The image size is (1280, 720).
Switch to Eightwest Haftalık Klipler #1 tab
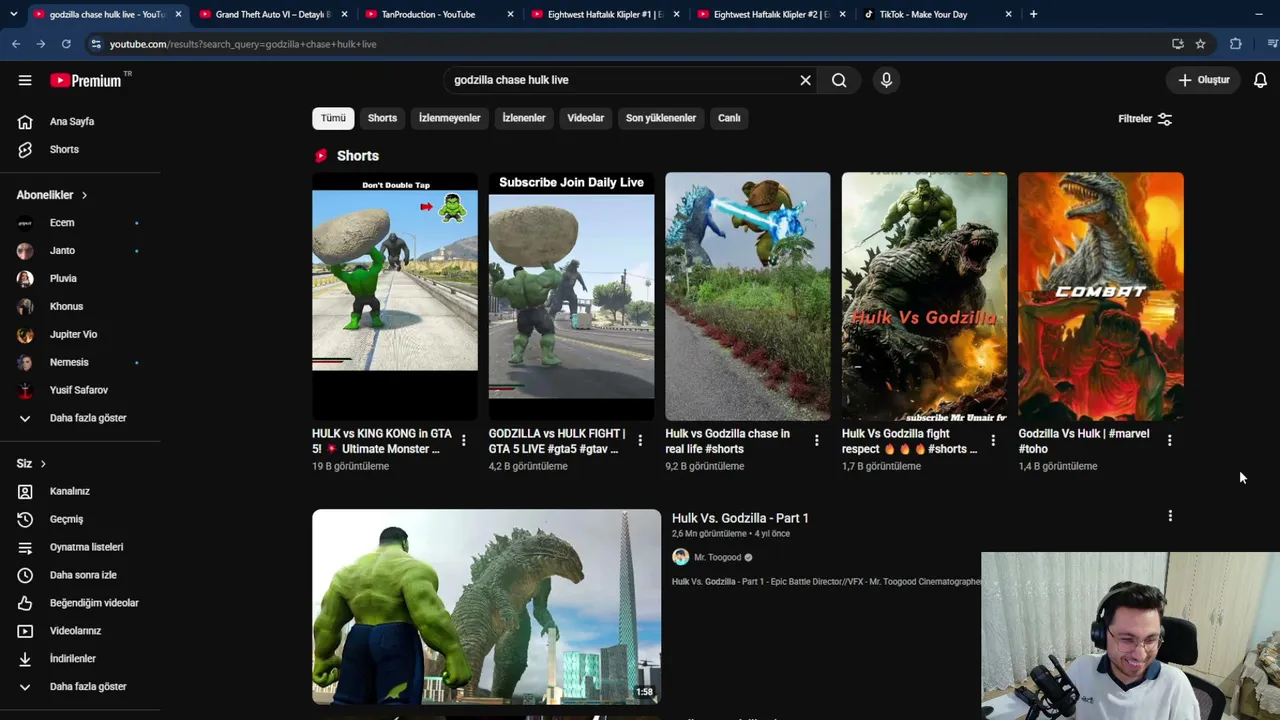(604, 14)
